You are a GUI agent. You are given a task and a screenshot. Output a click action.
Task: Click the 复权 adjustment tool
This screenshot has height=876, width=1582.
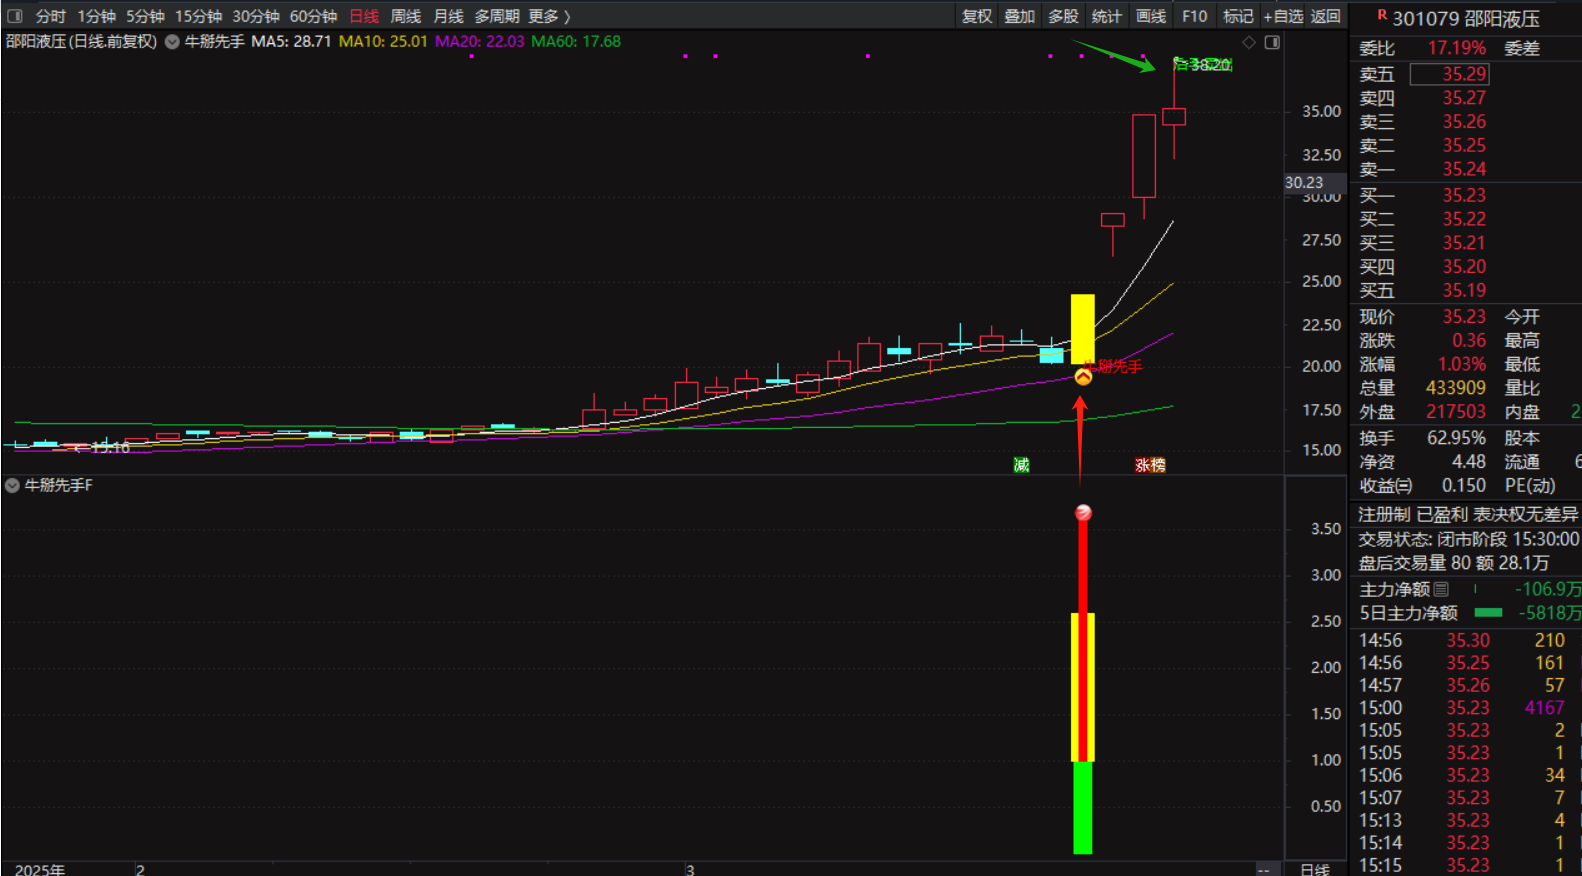pyautogui.click(x=976, y=16)
